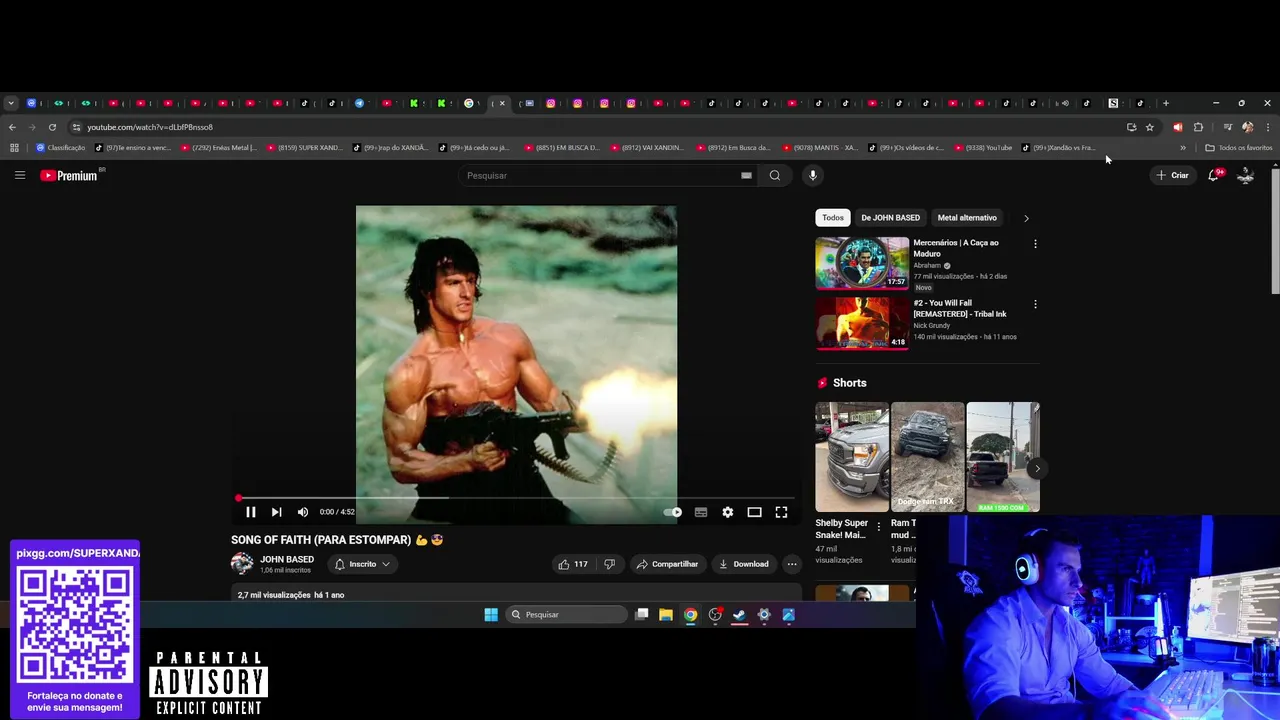This screenshot has height=720, width=1280.
Task: Close the active browser tab
Action: [502, 103]
